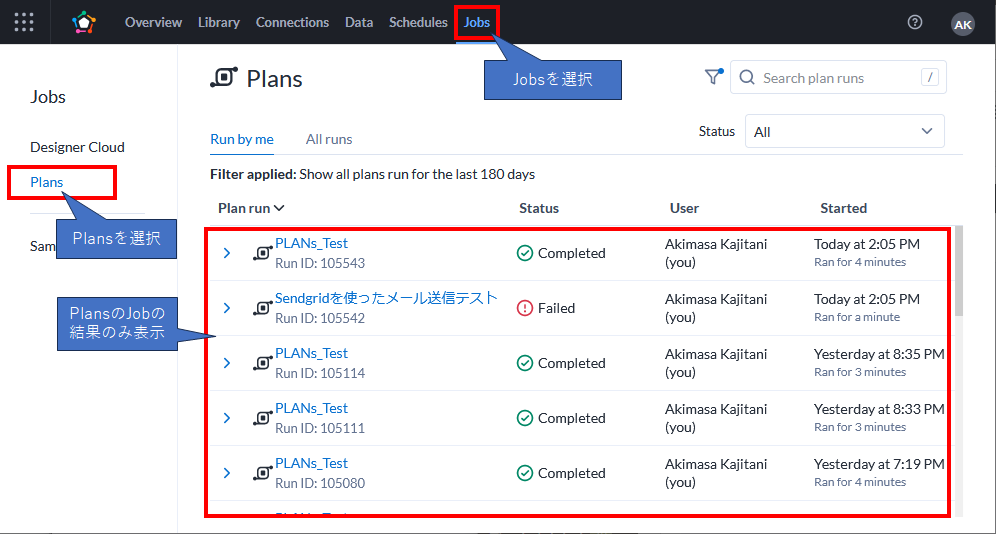Select Designer Cloud in the Jobs sidebar
The height and width of the screenshot is (534, 996).
pyautogui.click(x=77, y=147)
